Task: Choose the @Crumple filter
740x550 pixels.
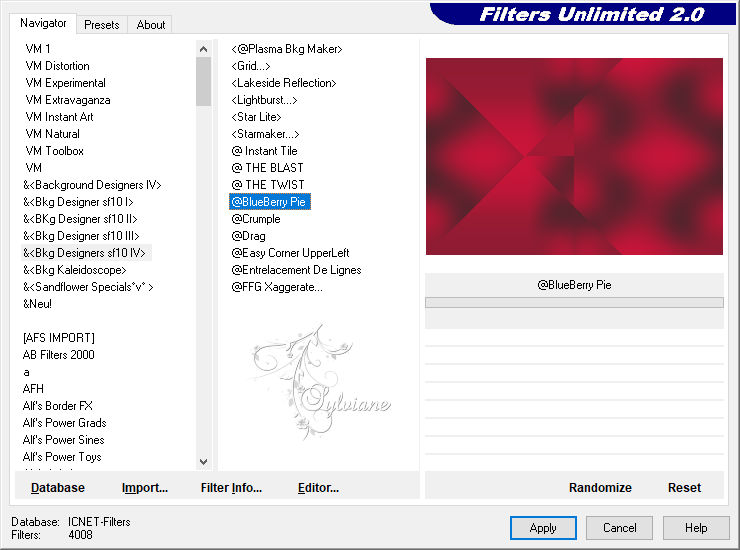Action: [x=256, y=219]
